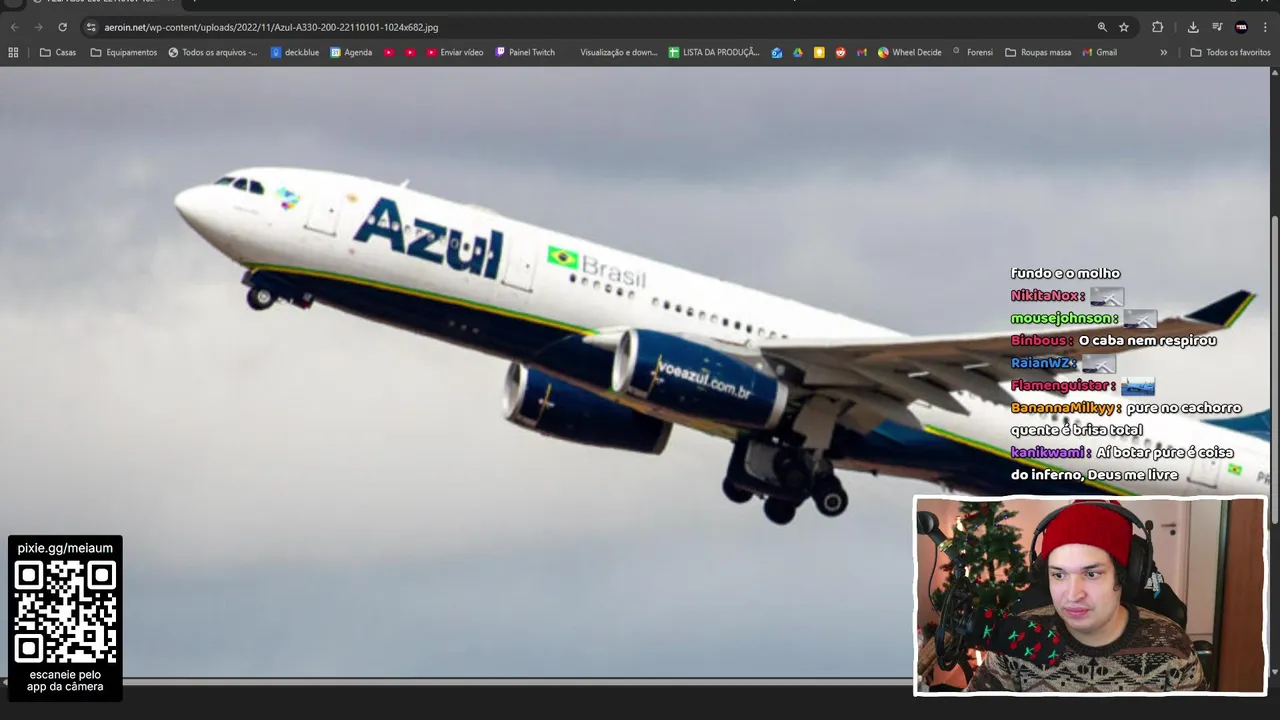Open the Agenda calendar bookmark

(x=351, y=52)
